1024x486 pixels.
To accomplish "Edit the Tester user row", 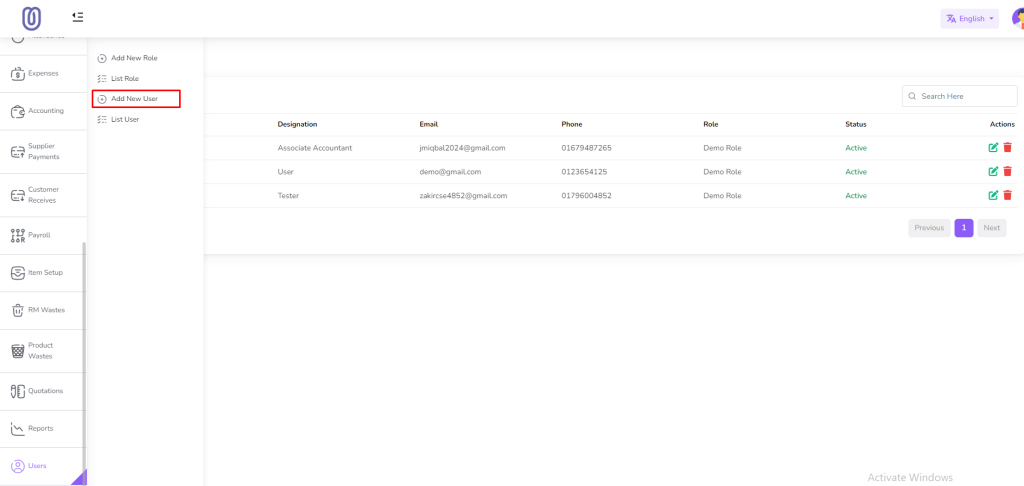I will (x=993, y=195).
